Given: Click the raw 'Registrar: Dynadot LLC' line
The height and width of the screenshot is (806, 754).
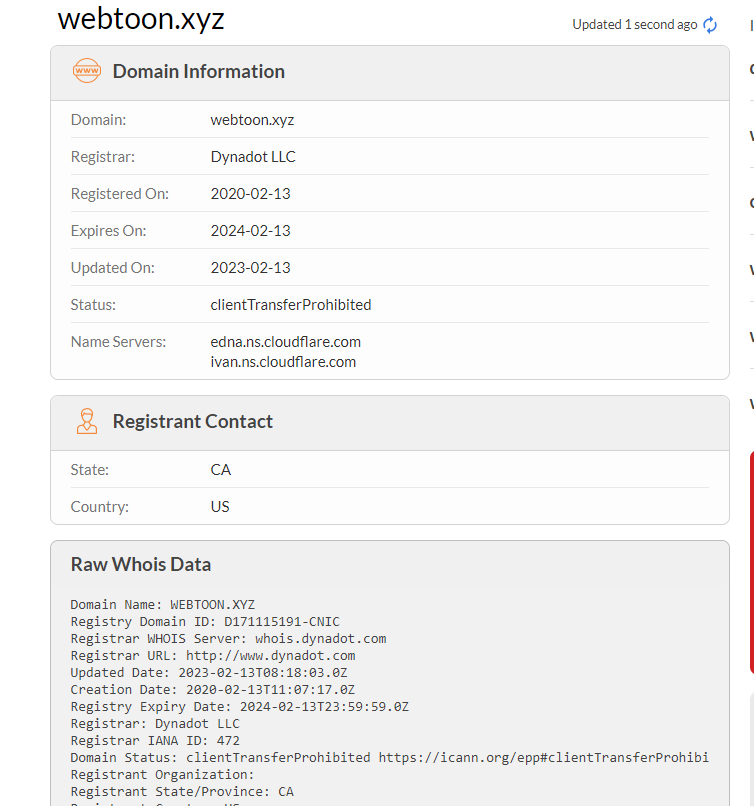Looking at the screenshot, I should click(155, 723).
